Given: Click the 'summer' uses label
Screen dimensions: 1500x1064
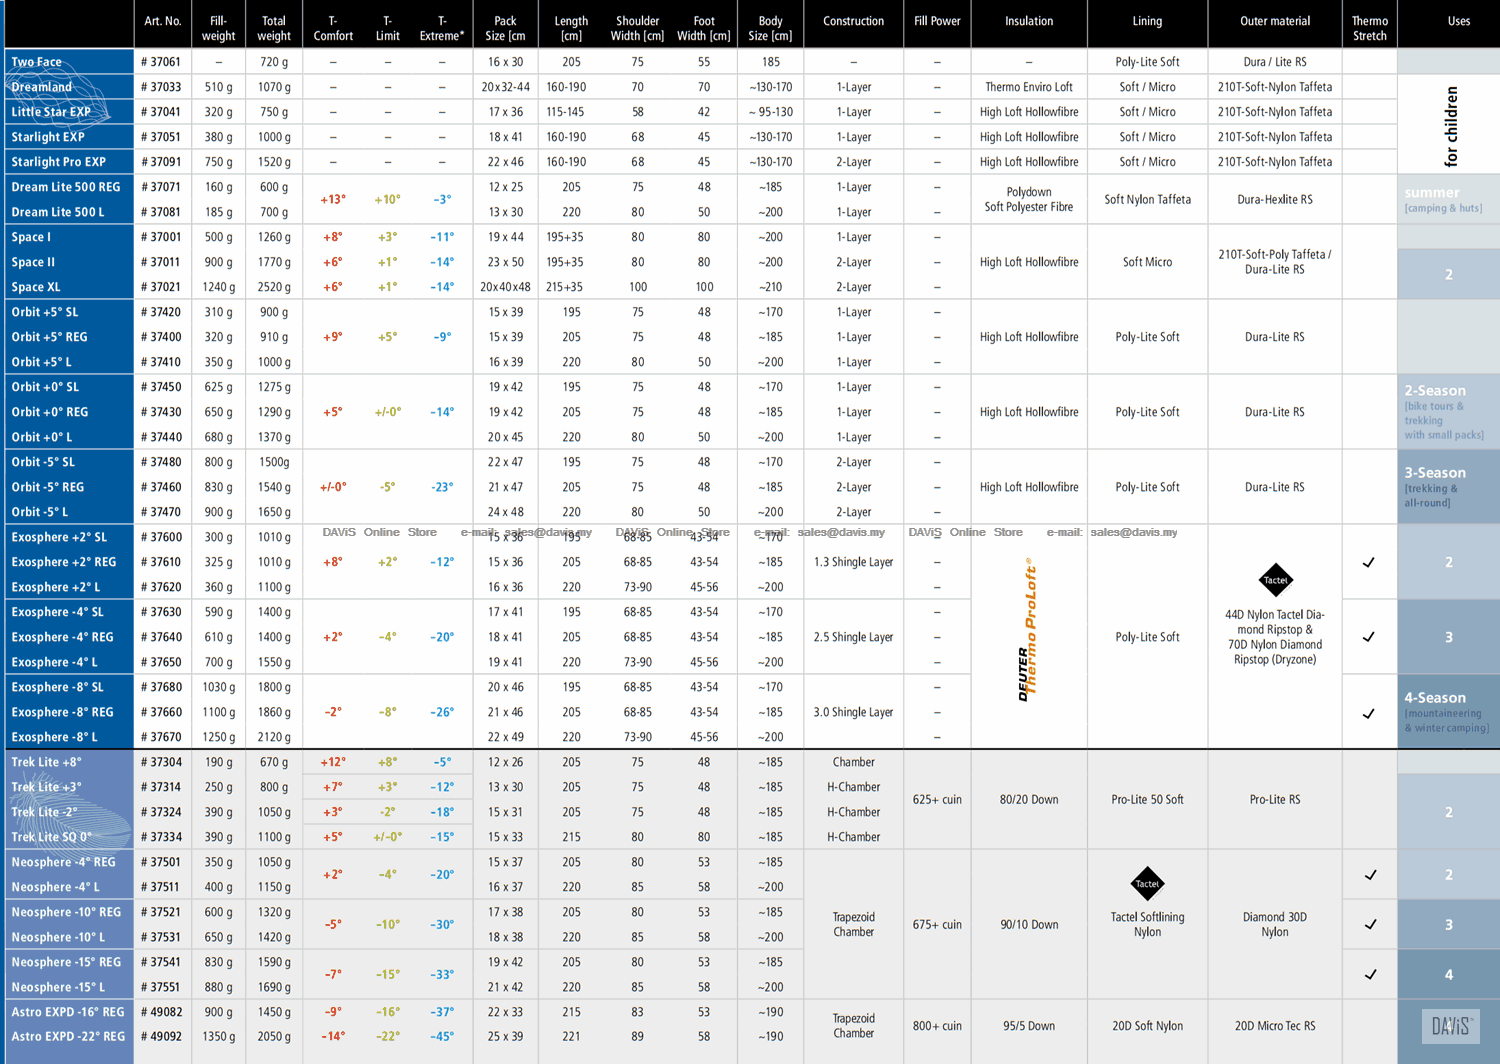Looking at the screenshot, I should 1431,192.
